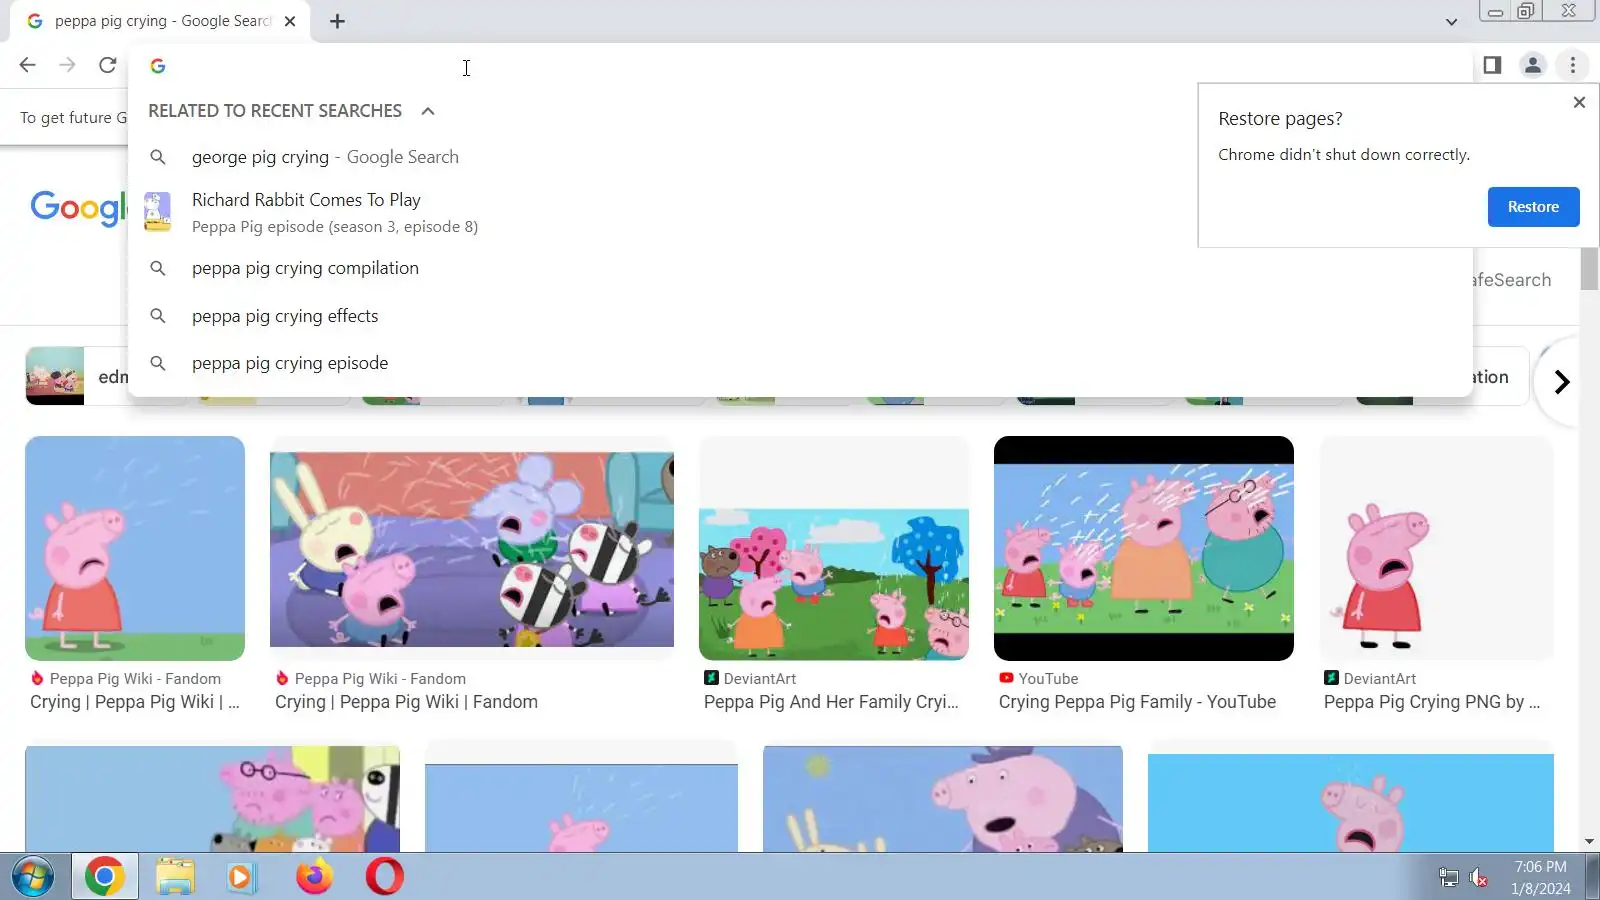Open the crying animals group image
Image resolution: width=1600 pixels, height=900 pixels.
tap(472, 549)
